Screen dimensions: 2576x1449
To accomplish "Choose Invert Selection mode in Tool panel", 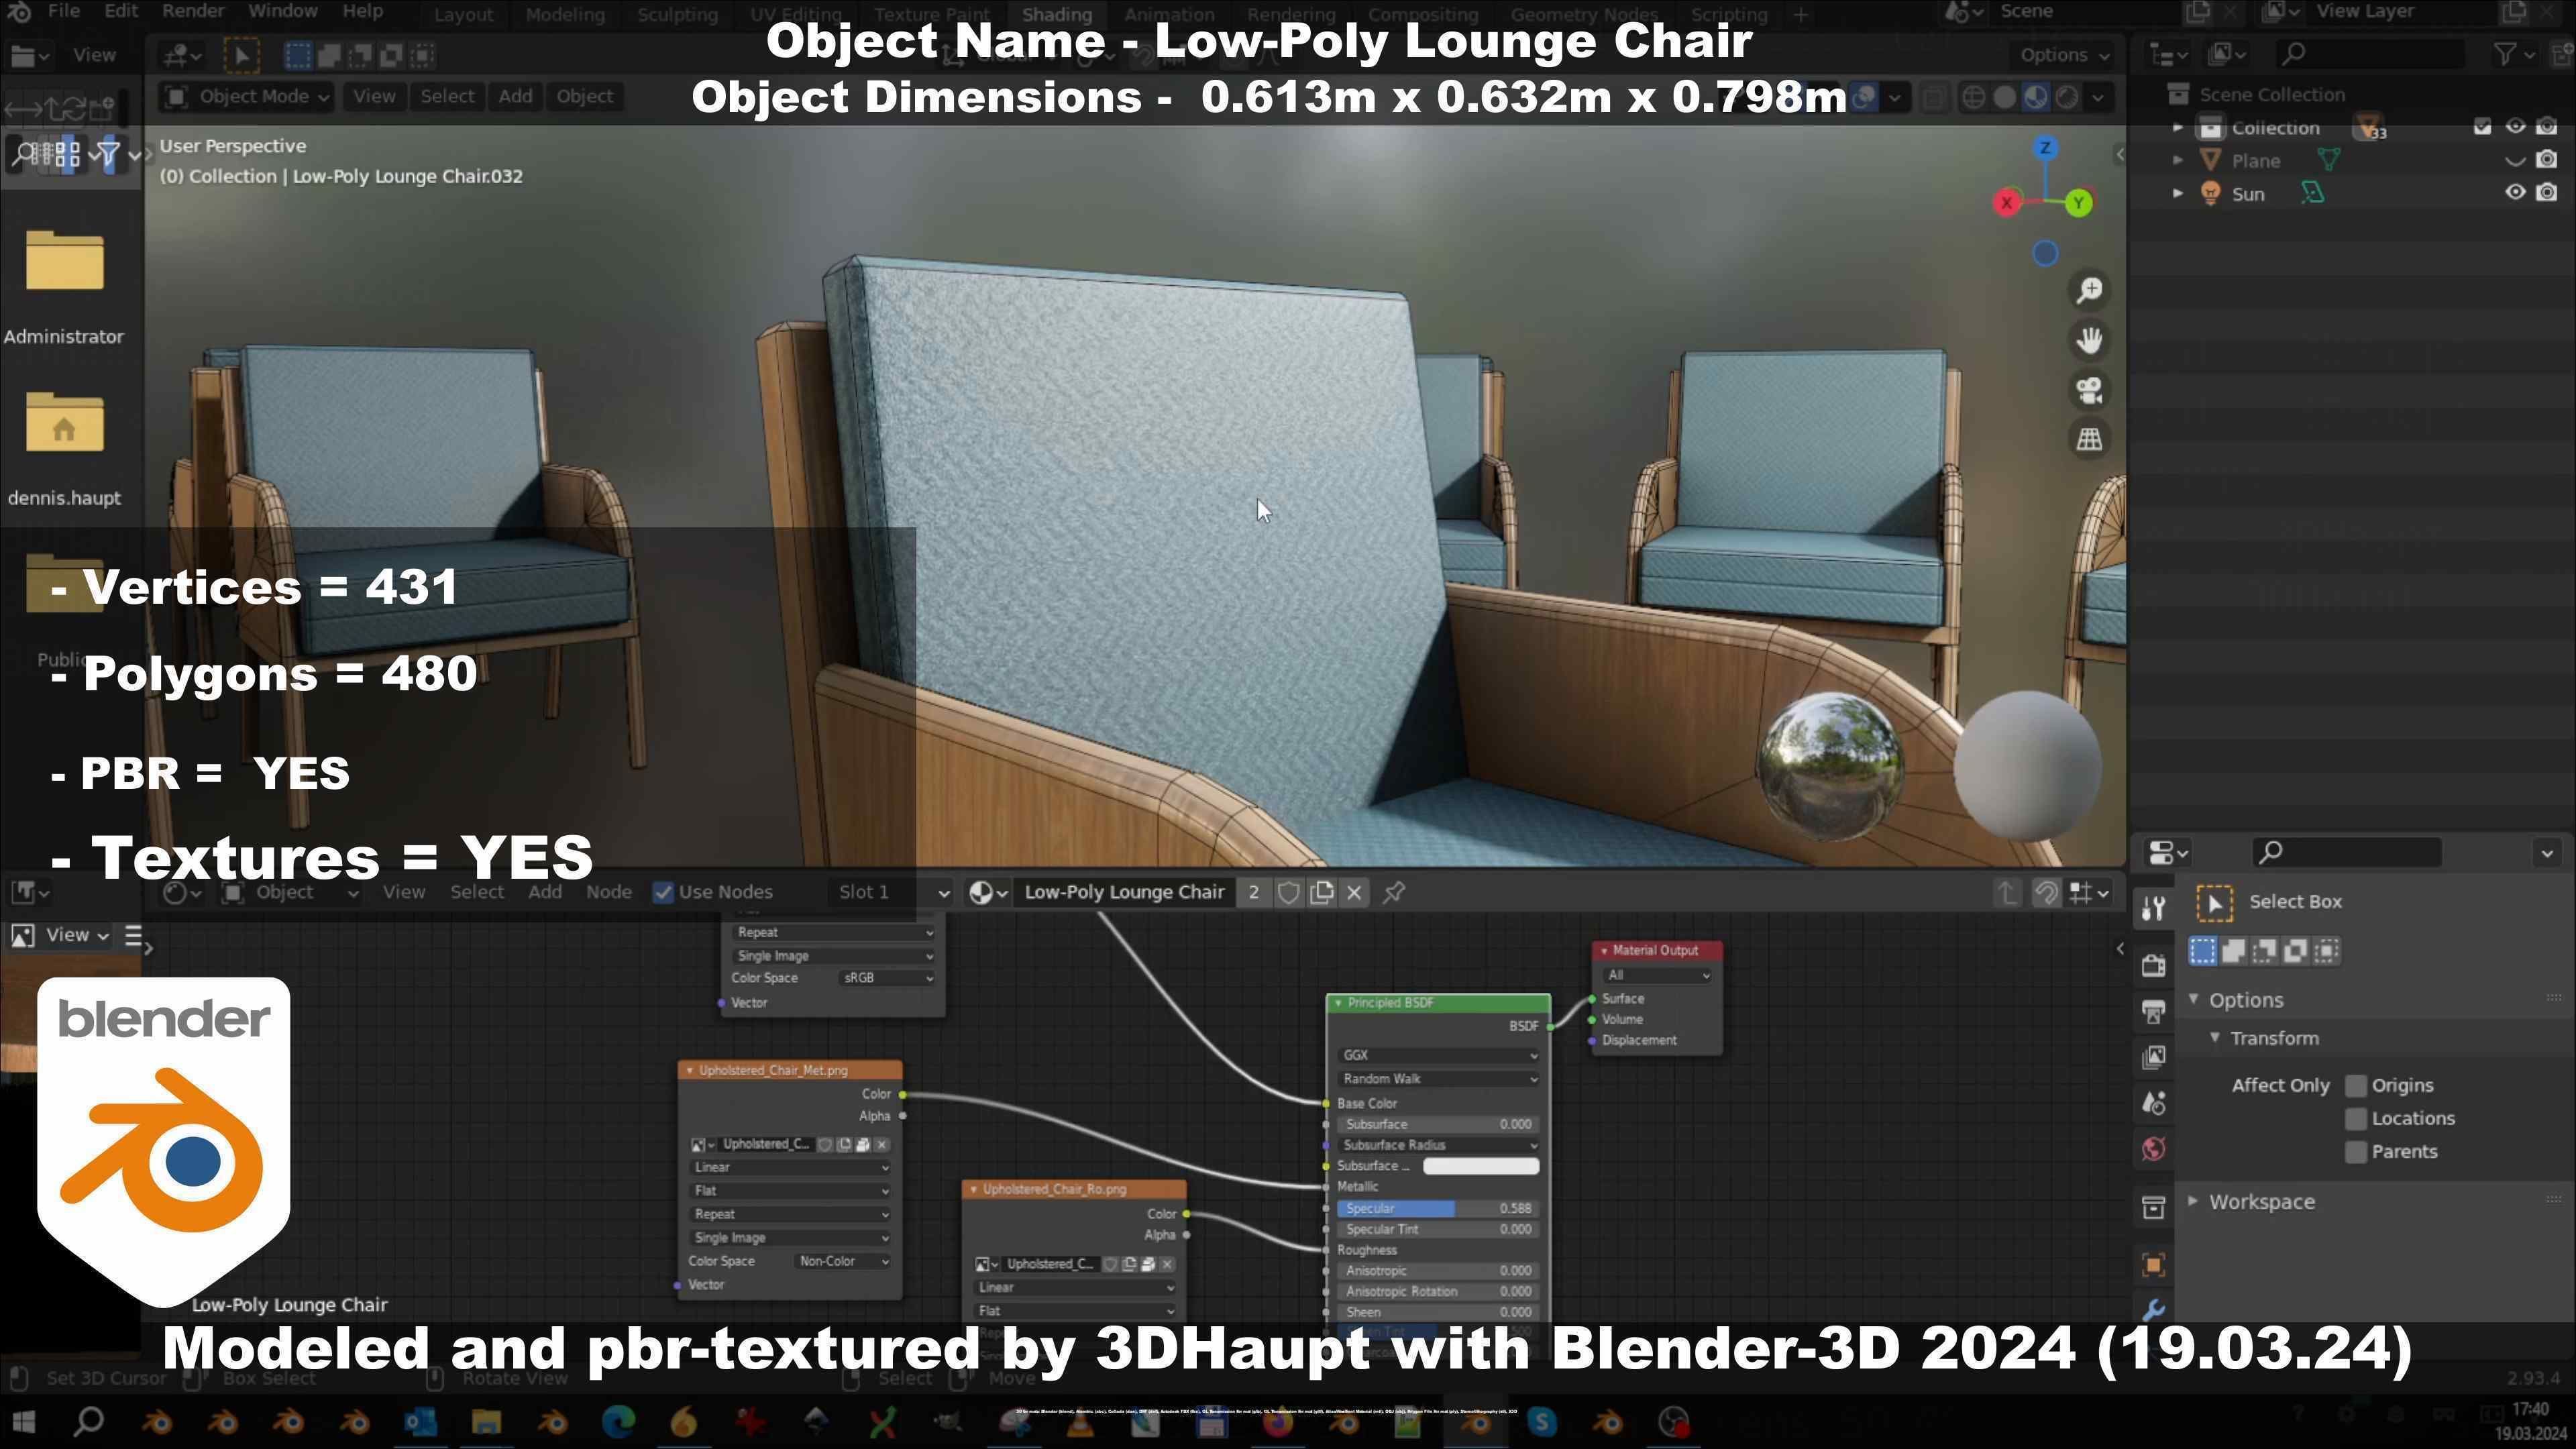I will pos(2296,951).
